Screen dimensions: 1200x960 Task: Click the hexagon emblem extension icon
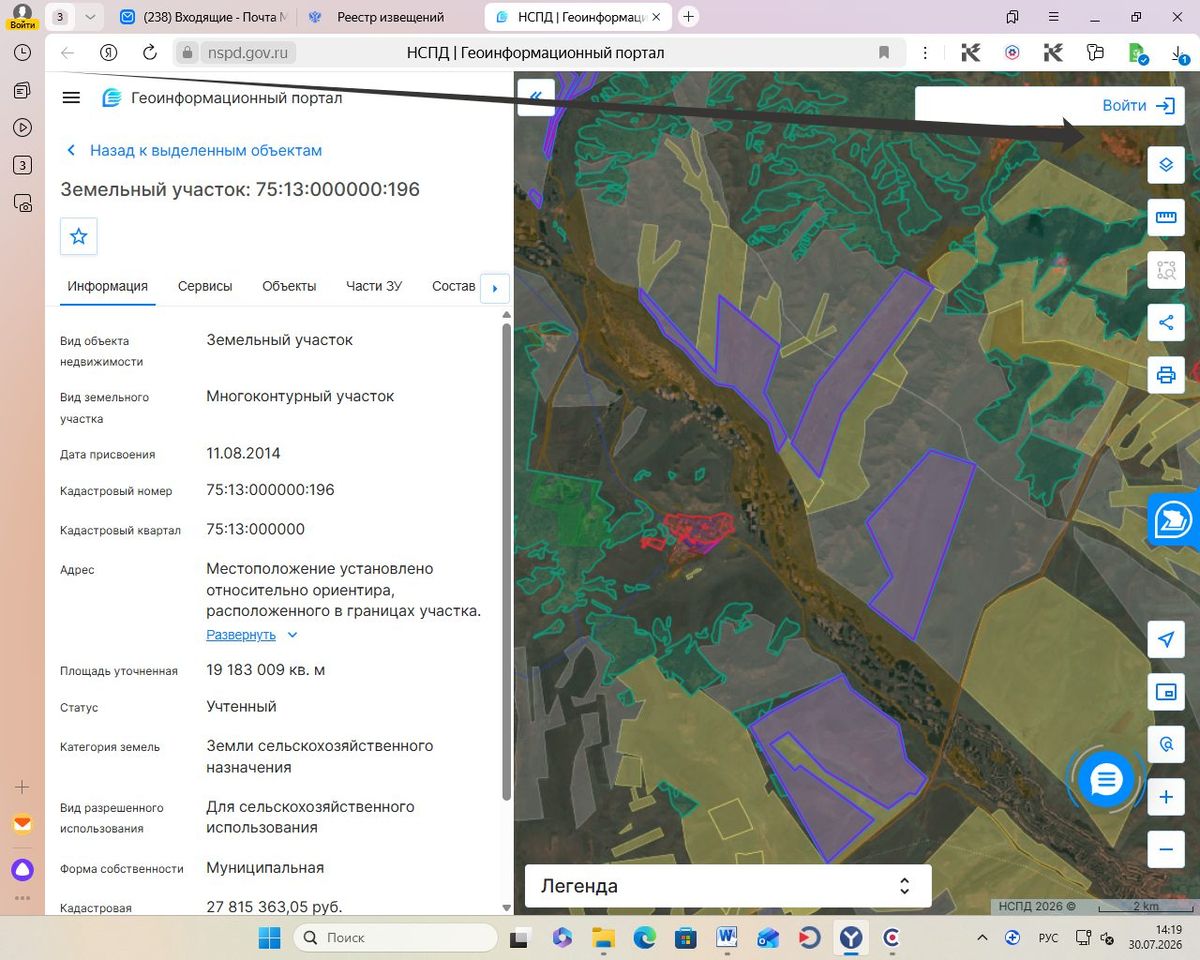click(1012, 53)
